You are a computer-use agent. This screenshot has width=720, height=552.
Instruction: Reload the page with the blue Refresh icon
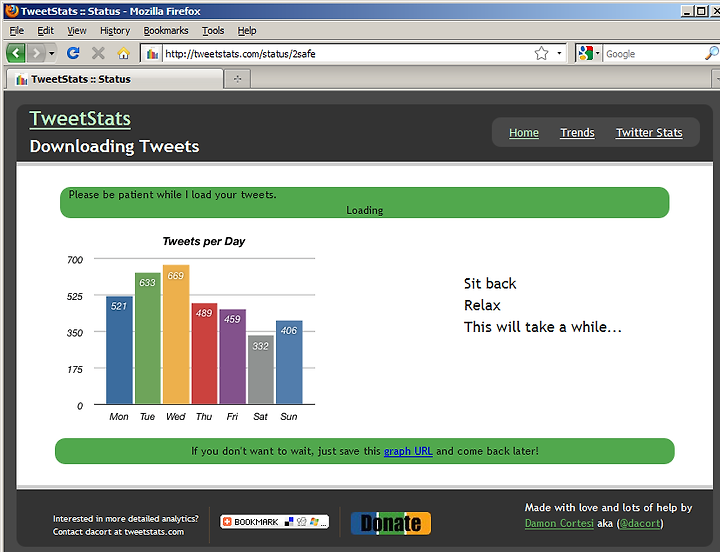[x=73, y=53]
